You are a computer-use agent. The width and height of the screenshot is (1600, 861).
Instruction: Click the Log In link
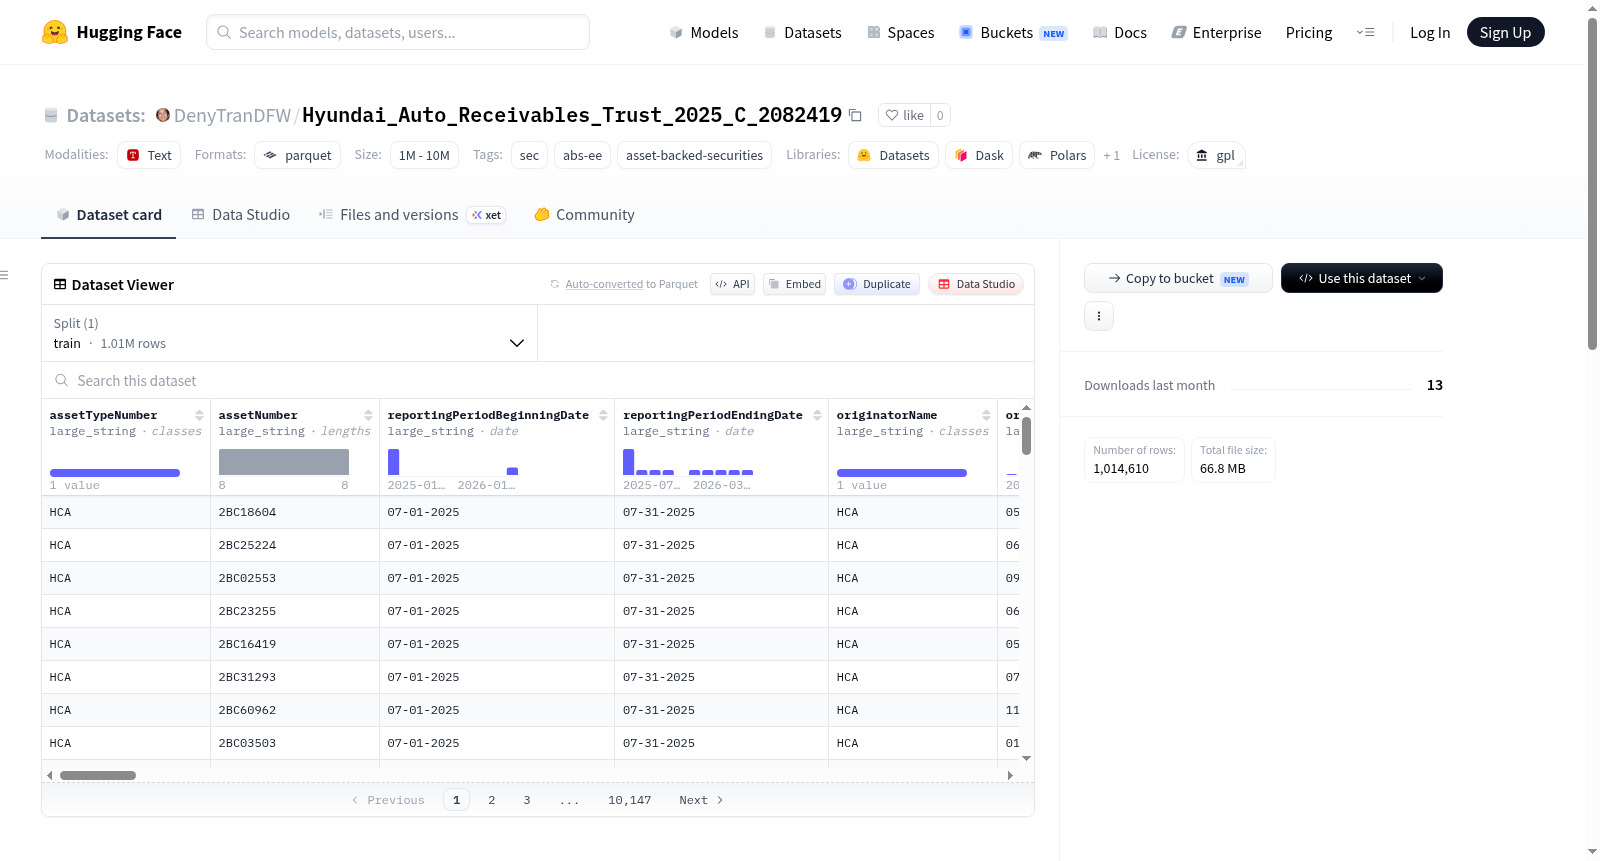tap(1430, 32)
